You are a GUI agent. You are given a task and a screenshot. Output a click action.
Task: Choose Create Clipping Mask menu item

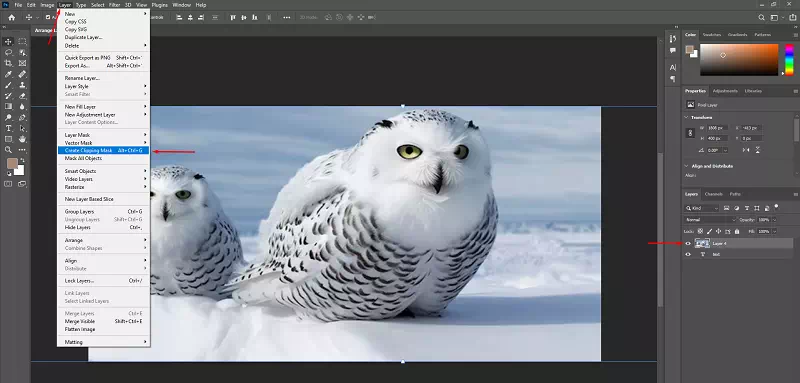(104, 150)
